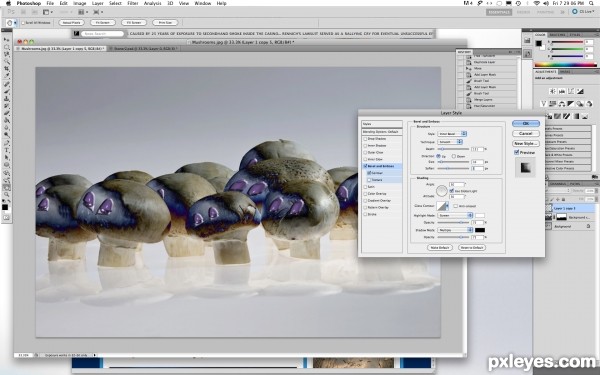Click the Levels adjustment icon

562,91
